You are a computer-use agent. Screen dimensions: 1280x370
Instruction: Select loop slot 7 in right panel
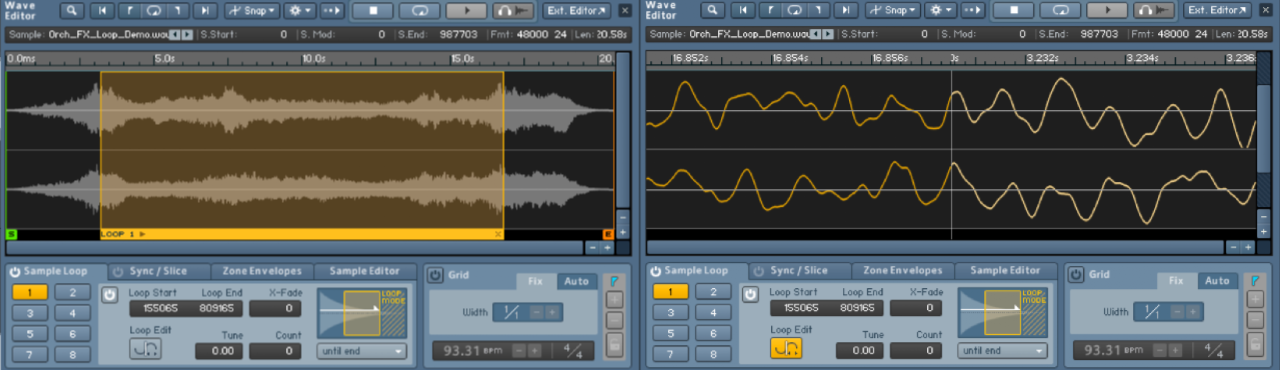click(671, 354)
